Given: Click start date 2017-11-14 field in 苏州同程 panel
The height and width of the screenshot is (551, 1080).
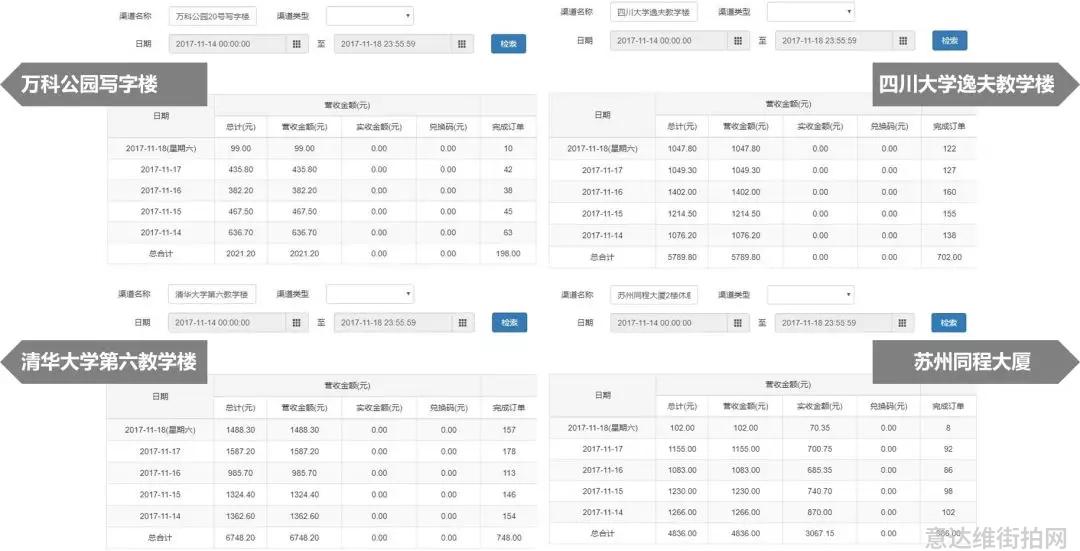Looking at the screenshot, I should [669, 323].
